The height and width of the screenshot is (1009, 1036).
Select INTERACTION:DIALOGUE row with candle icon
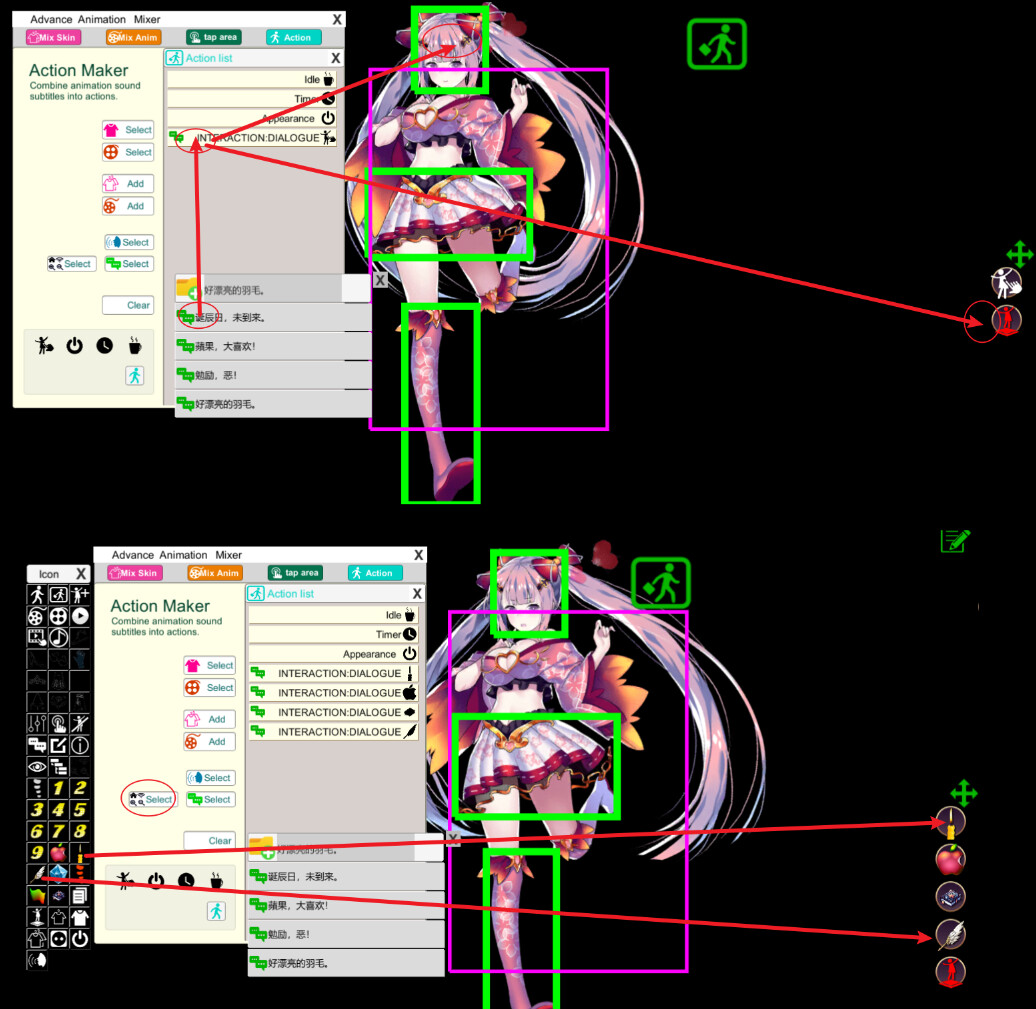[333, 673]
